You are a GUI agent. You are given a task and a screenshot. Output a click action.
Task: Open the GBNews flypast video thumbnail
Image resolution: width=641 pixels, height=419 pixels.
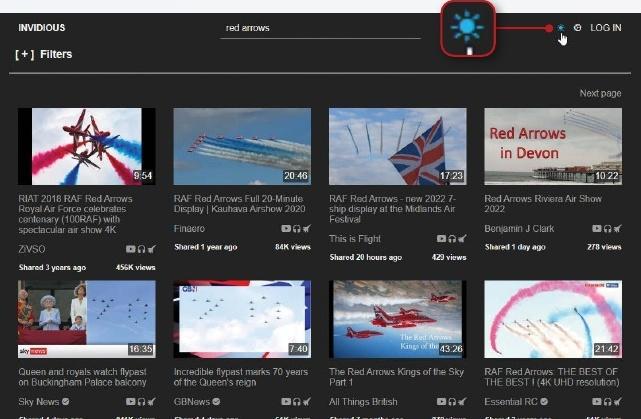pos(242,319)
